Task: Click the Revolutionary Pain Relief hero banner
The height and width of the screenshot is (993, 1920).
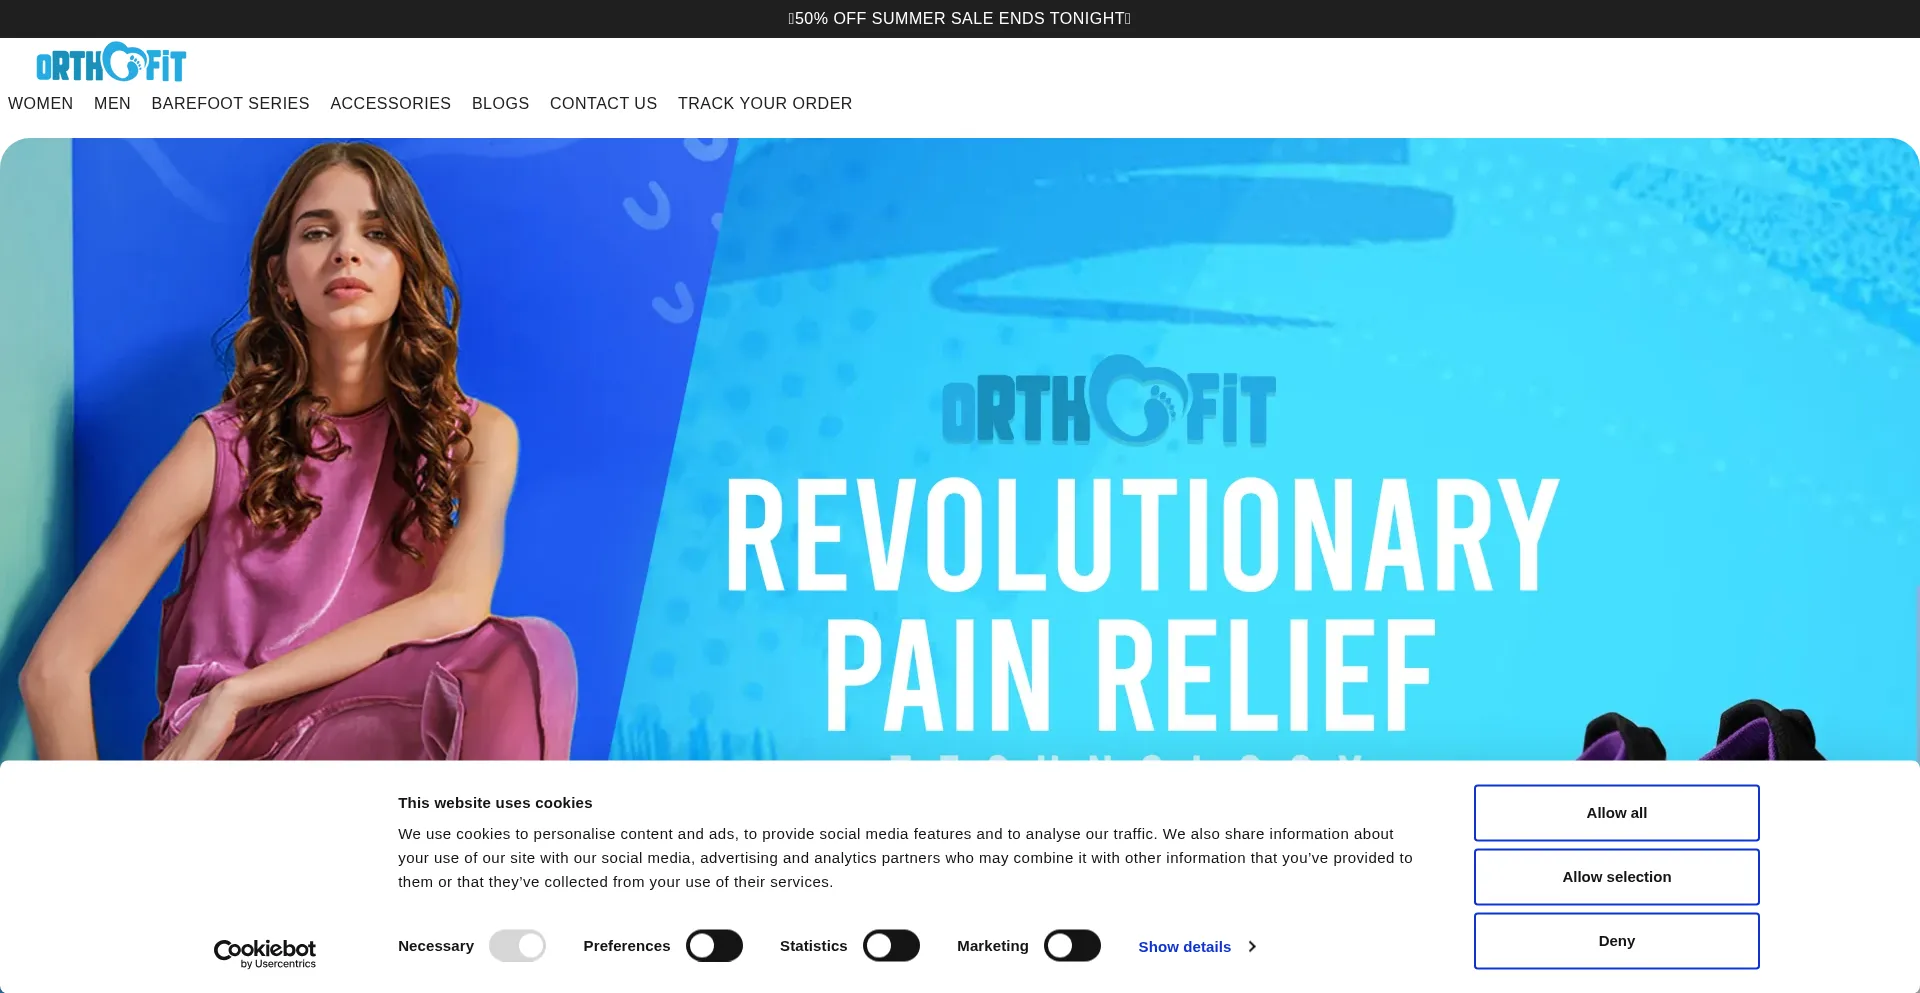Action: coord(960,449)
